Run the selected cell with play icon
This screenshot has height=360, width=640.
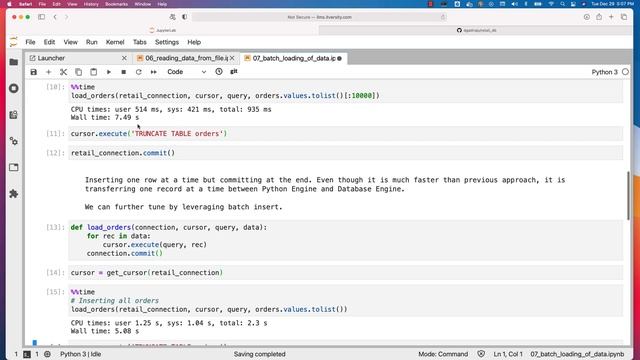pyautogui.click(x=109, y=72)
